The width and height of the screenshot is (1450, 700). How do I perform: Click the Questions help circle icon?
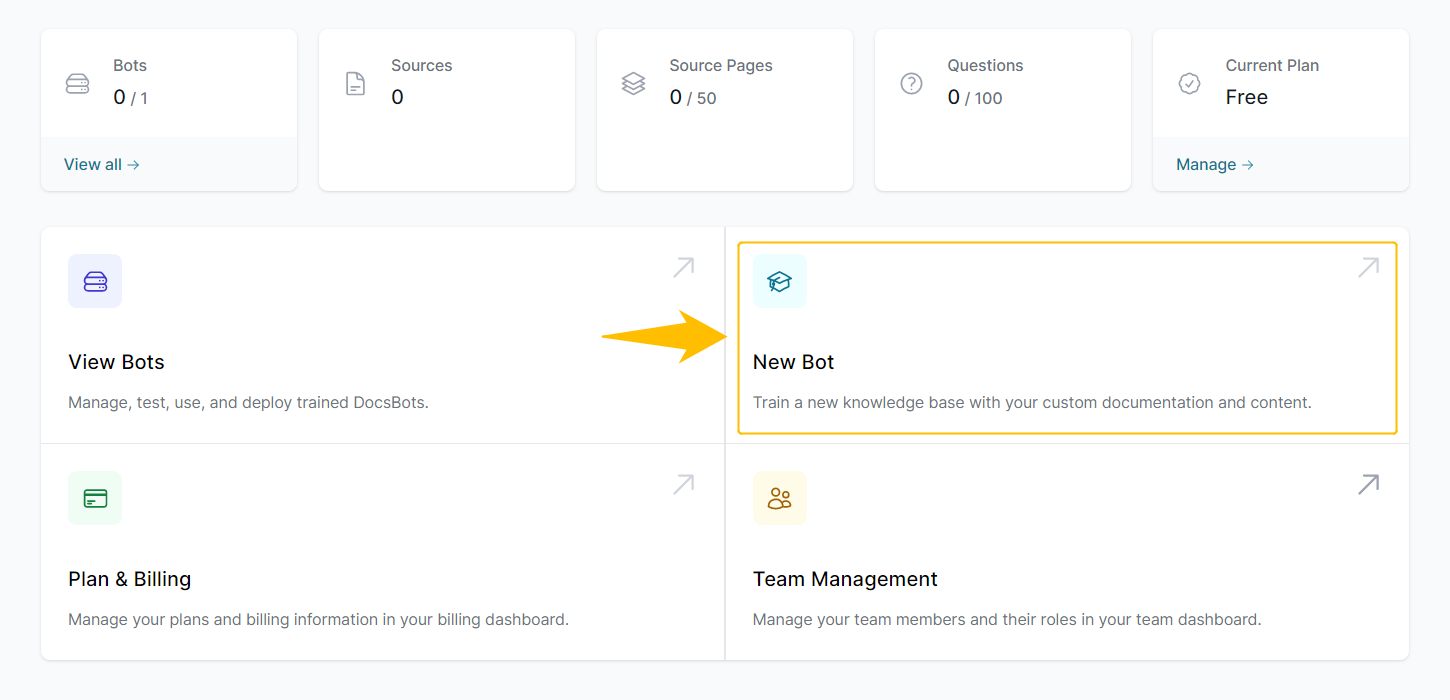911,84
